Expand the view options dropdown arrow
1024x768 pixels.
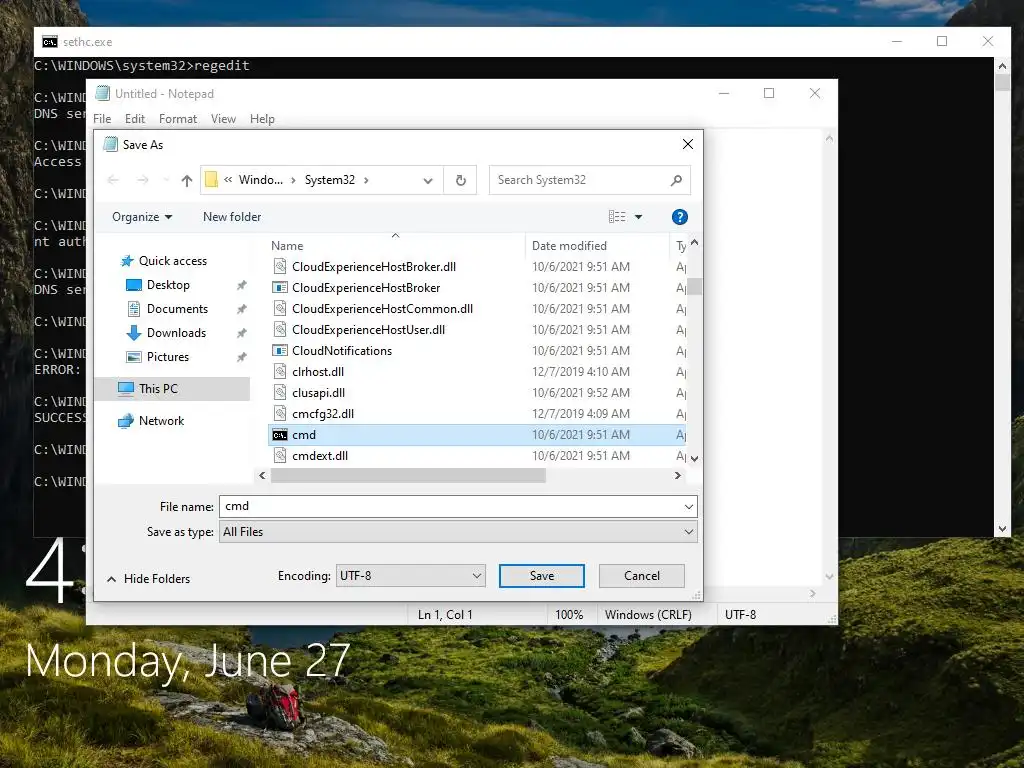tap(639, 217)
